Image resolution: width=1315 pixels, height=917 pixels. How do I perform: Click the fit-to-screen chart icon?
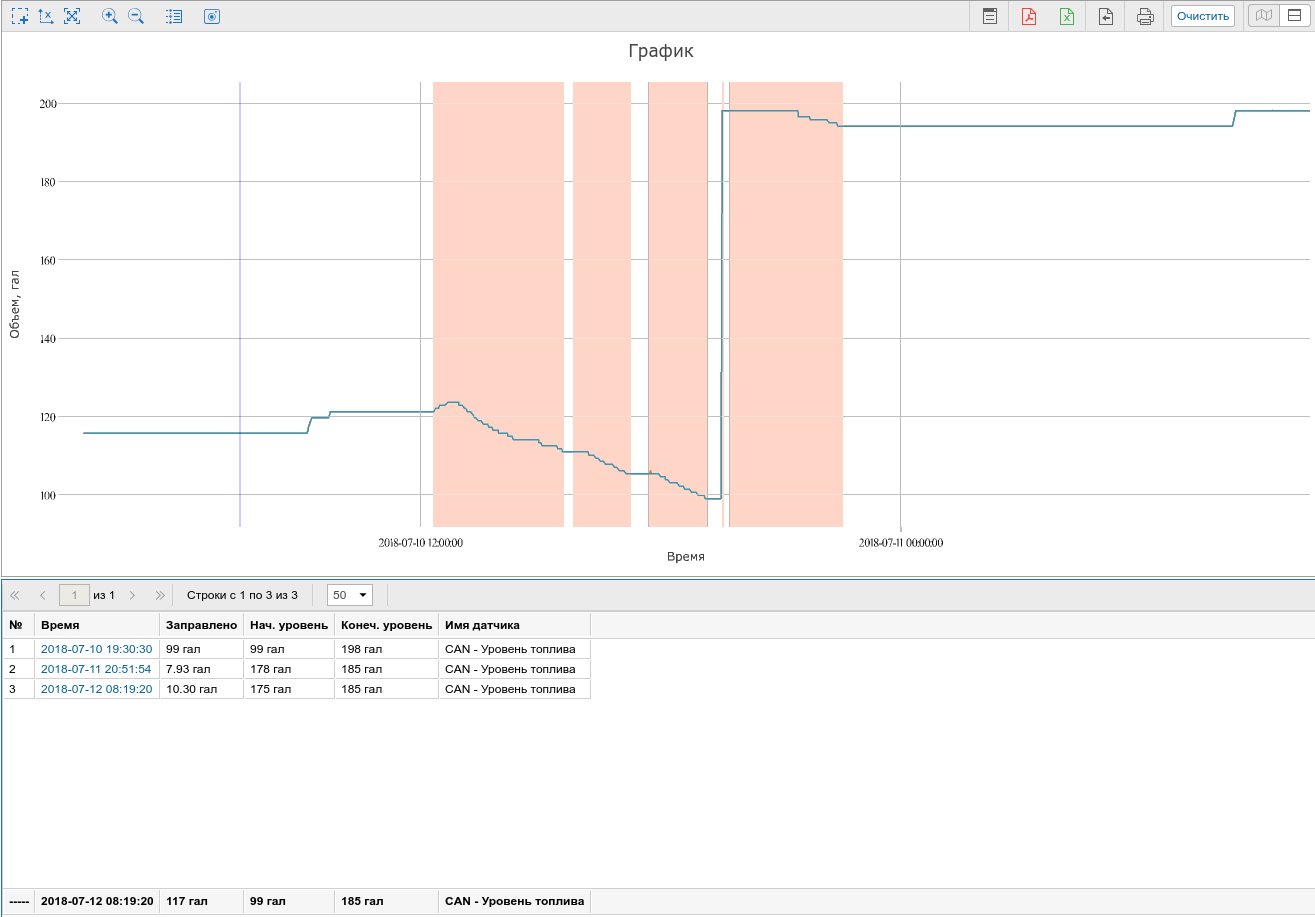72,16
